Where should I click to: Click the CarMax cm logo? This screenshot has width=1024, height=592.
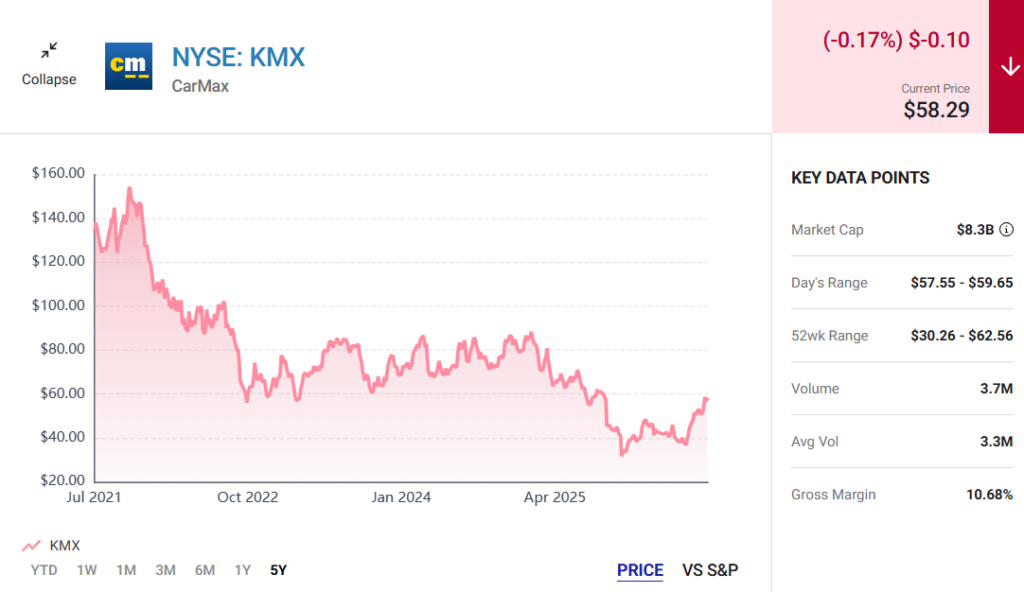[x=129, y=66]
